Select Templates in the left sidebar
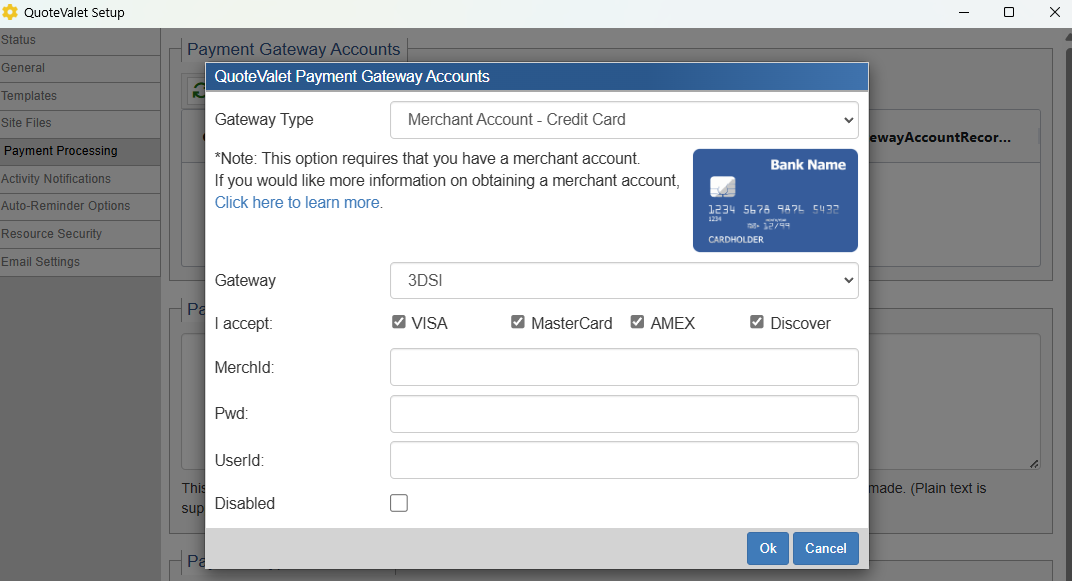Screen dimensions: 1072x581 pos(29,96)
